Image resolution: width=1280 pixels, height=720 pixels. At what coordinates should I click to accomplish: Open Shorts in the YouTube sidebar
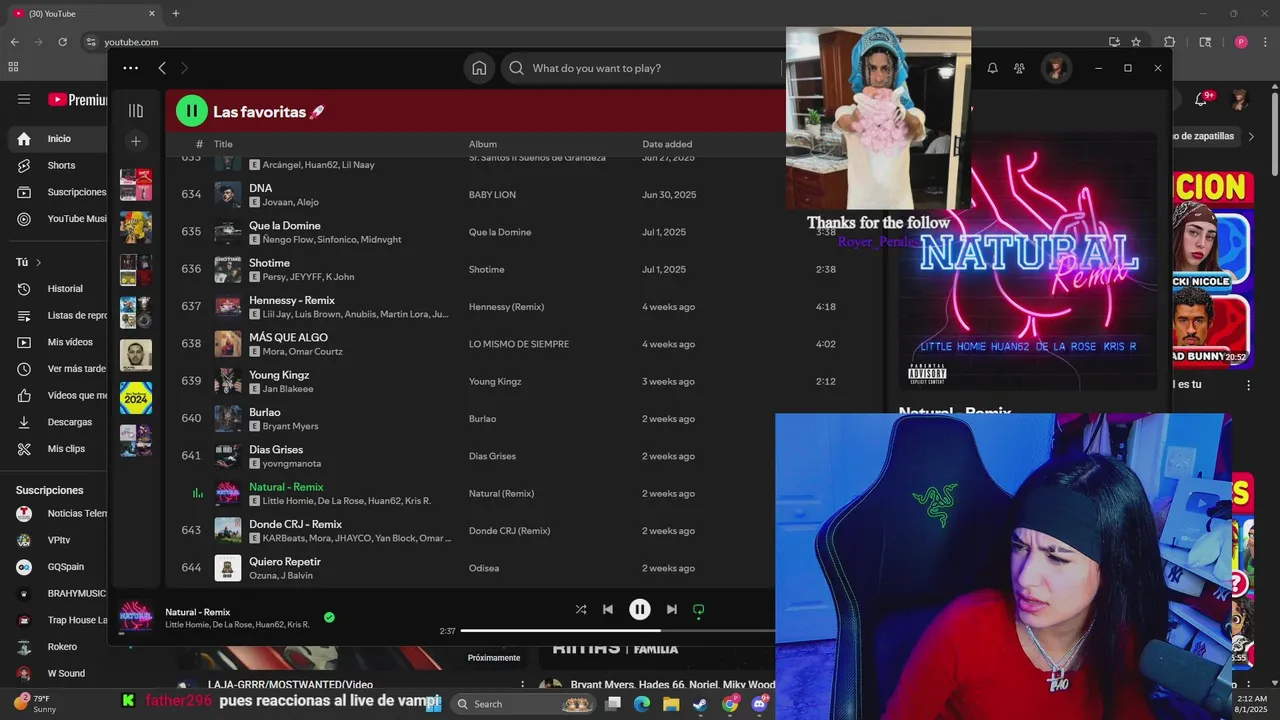61,165
